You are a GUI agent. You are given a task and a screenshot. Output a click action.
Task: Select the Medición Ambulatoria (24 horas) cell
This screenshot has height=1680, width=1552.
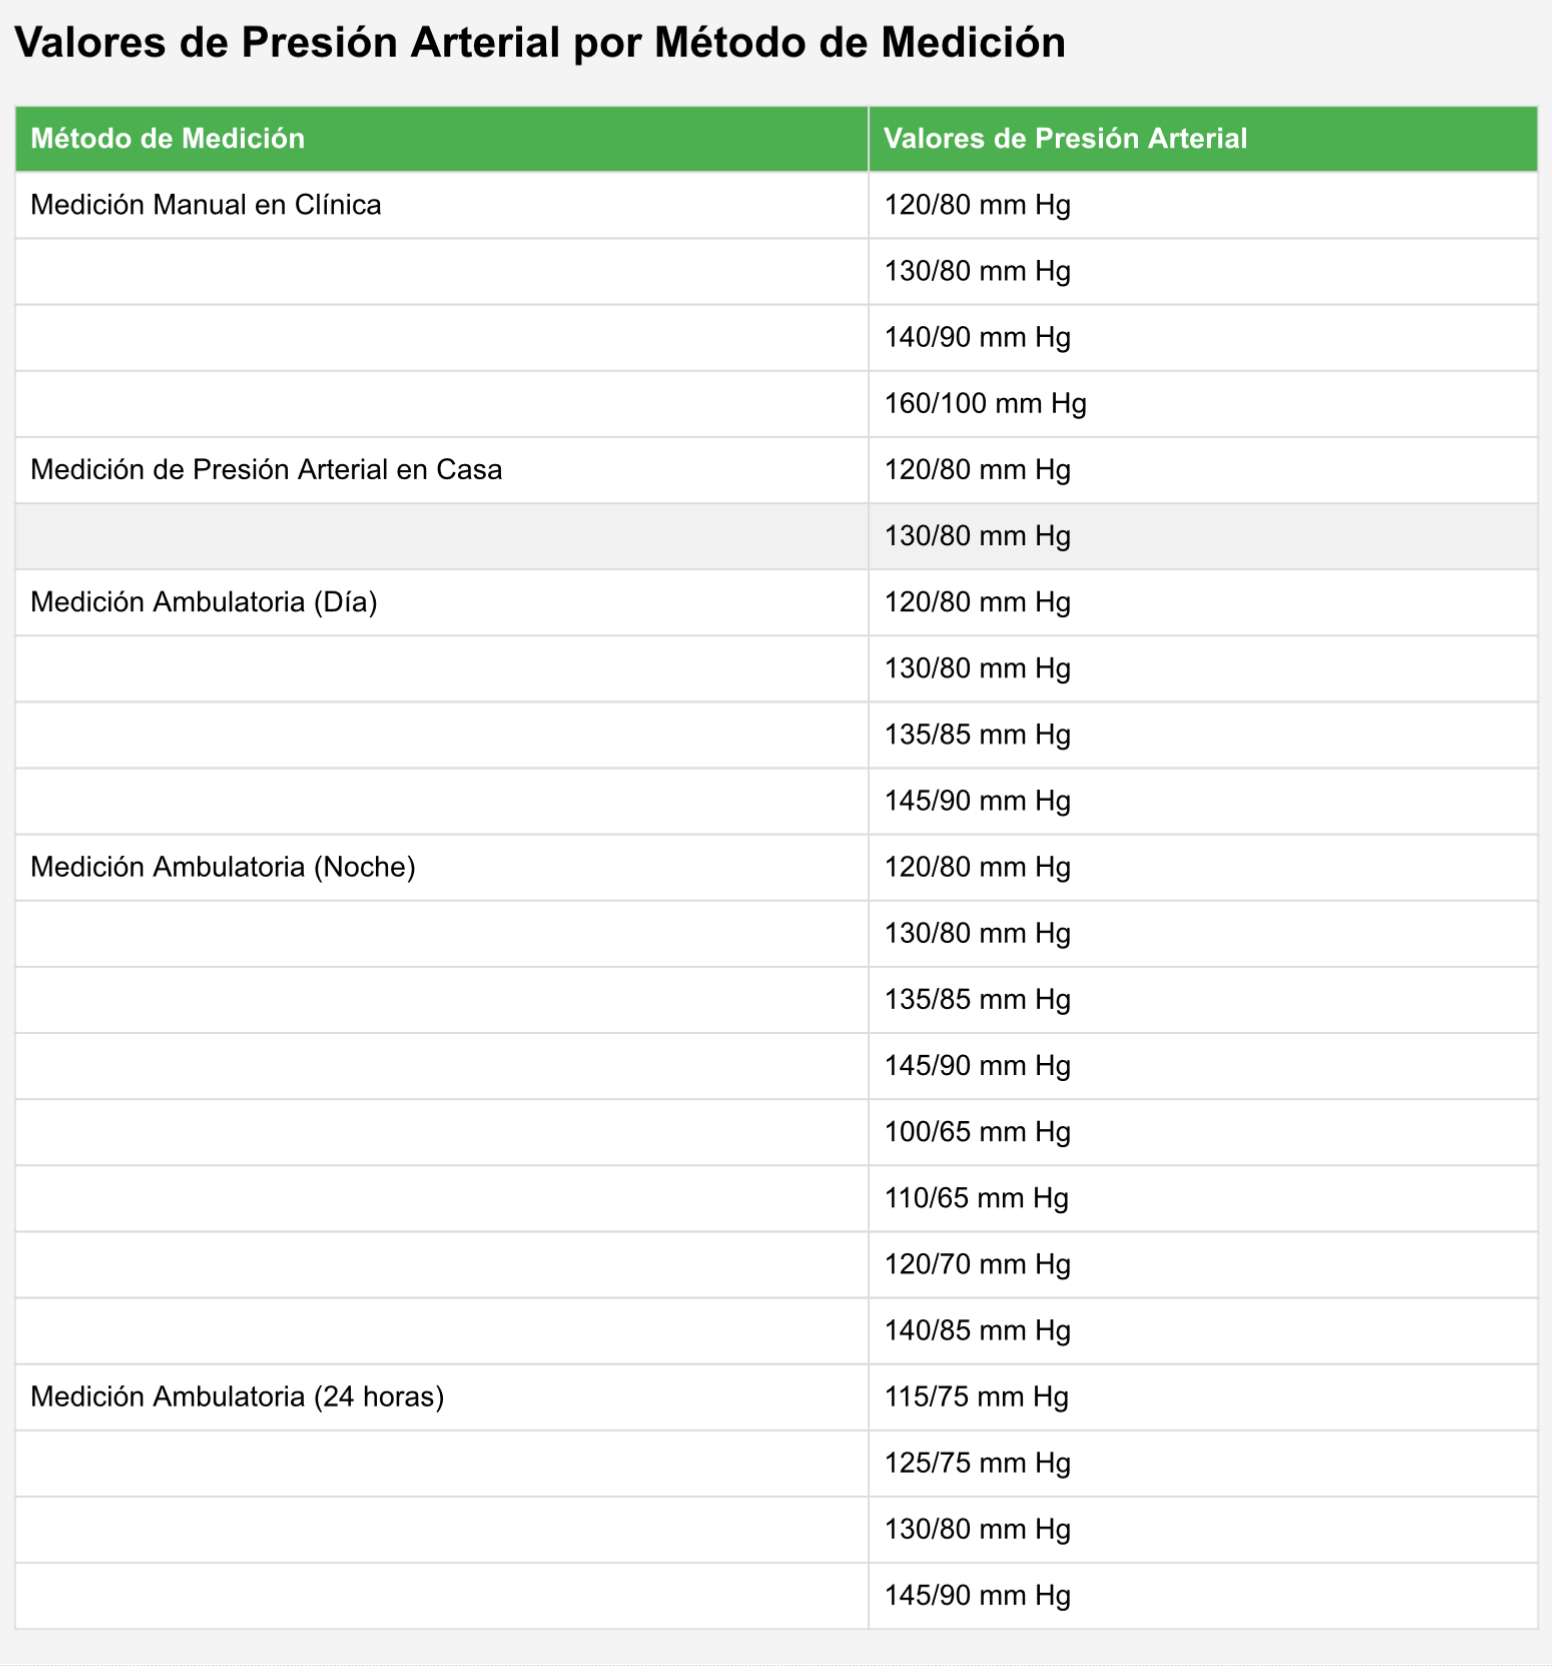click(237, 1397)
